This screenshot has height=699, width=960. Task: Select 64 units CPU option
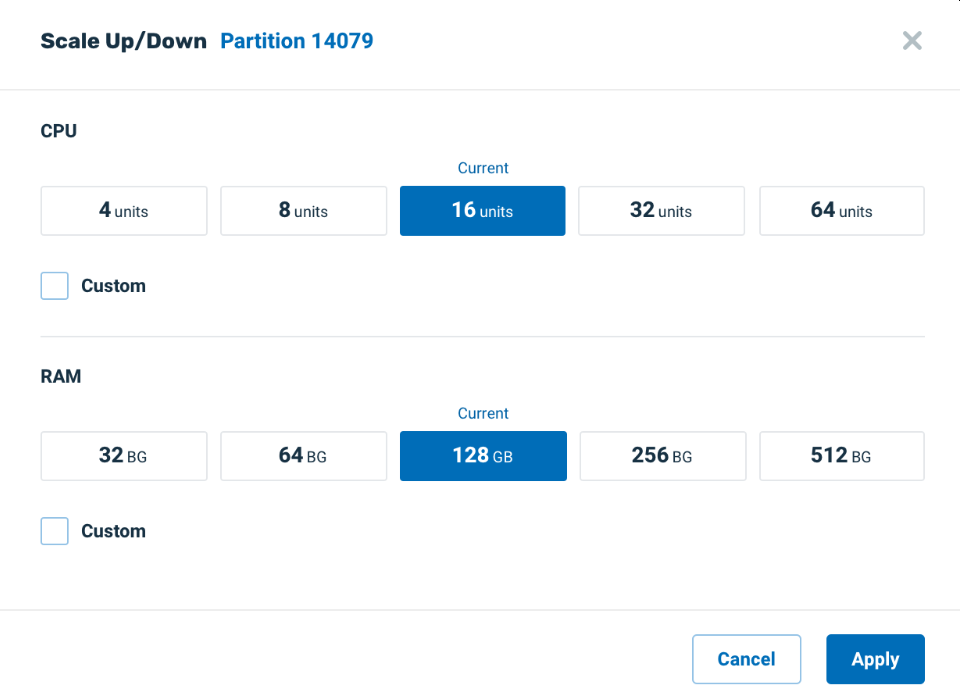coord(841,211)
